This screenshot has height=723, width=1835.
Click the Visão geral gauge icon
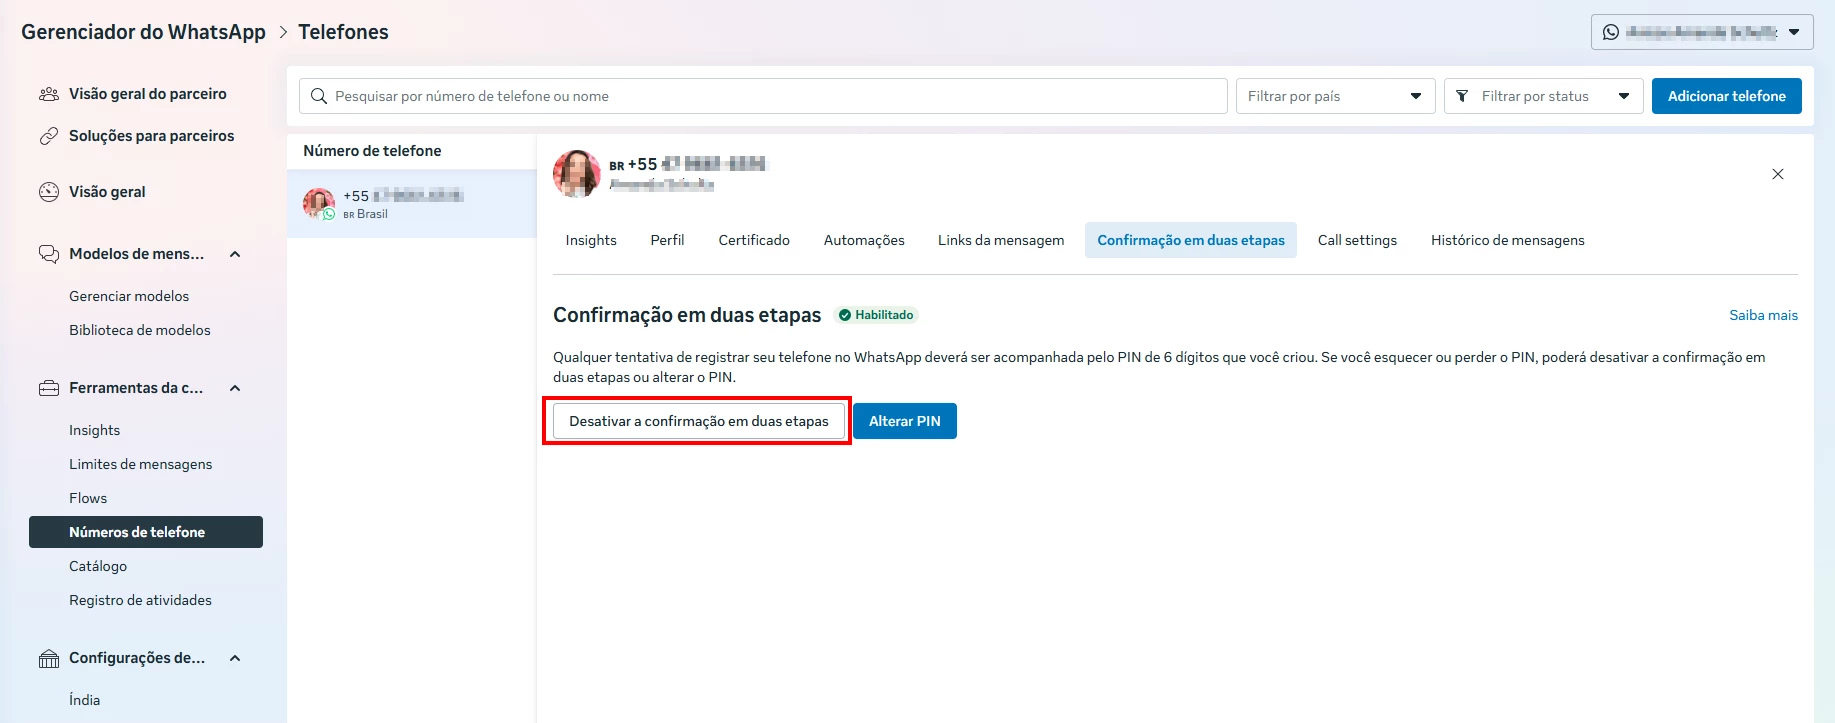(48, 192)
